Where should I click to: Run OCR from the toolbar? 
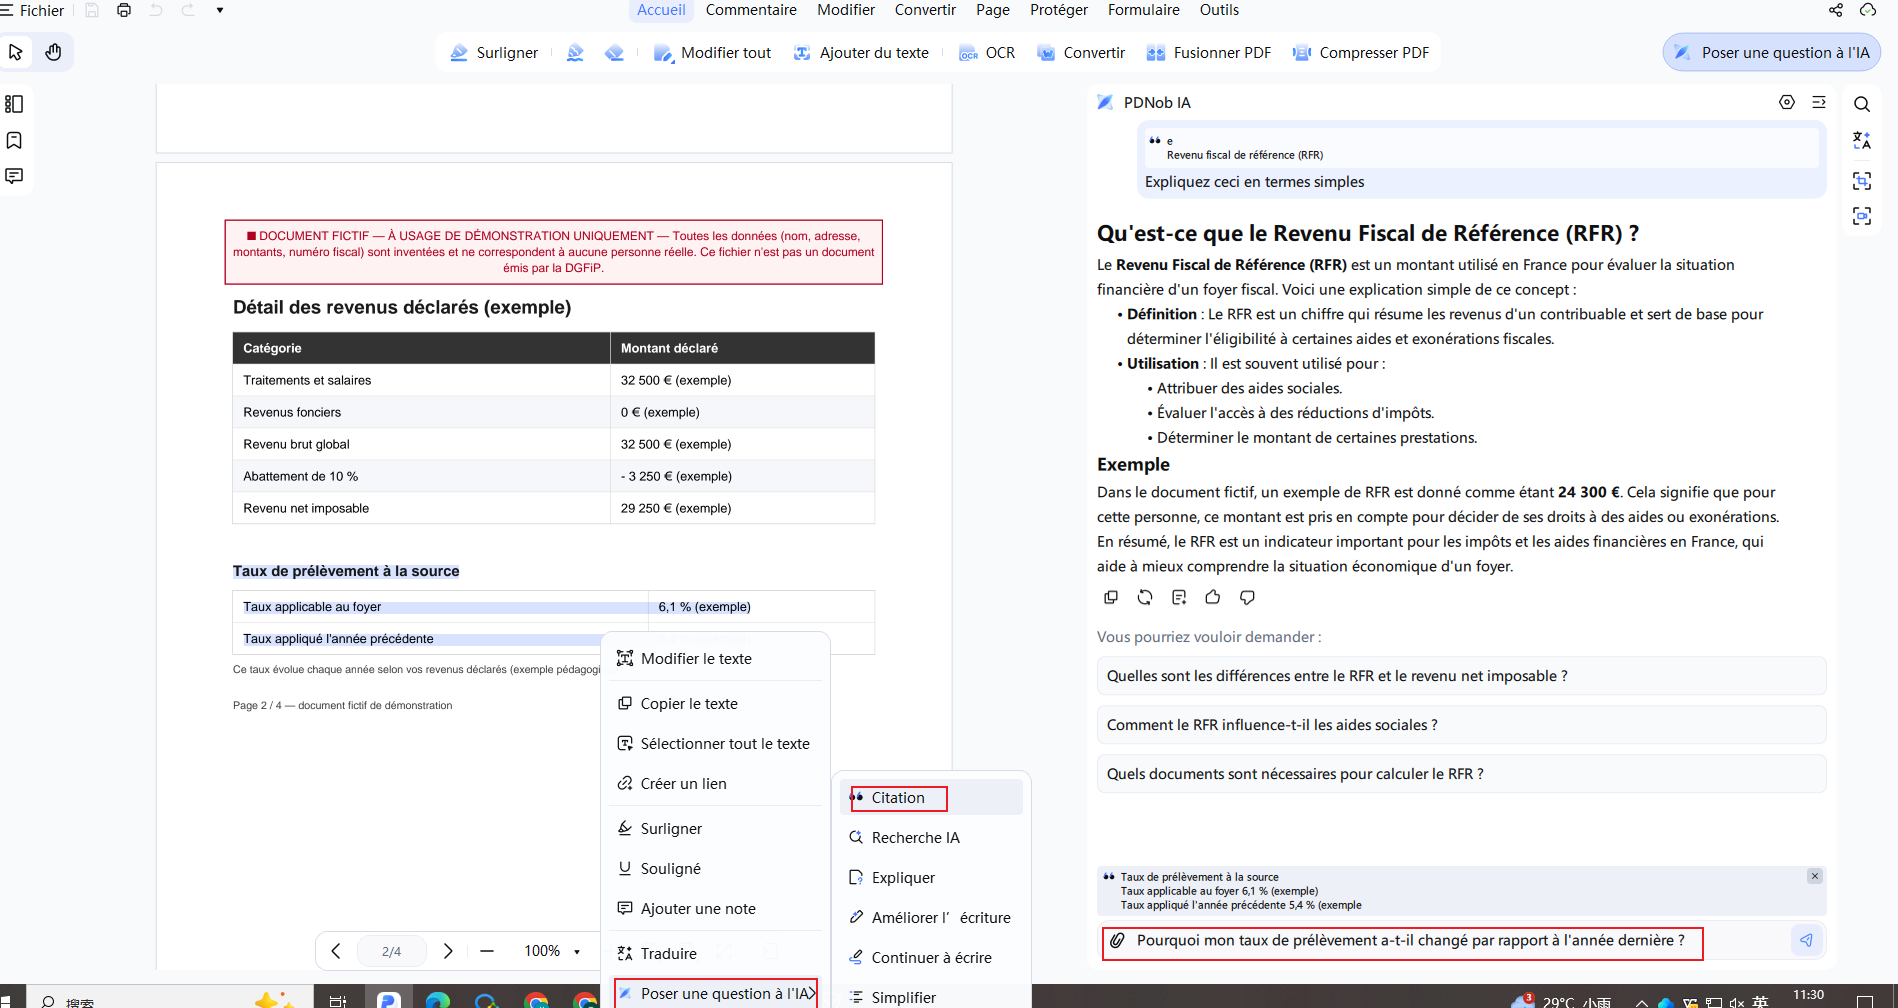987,53
